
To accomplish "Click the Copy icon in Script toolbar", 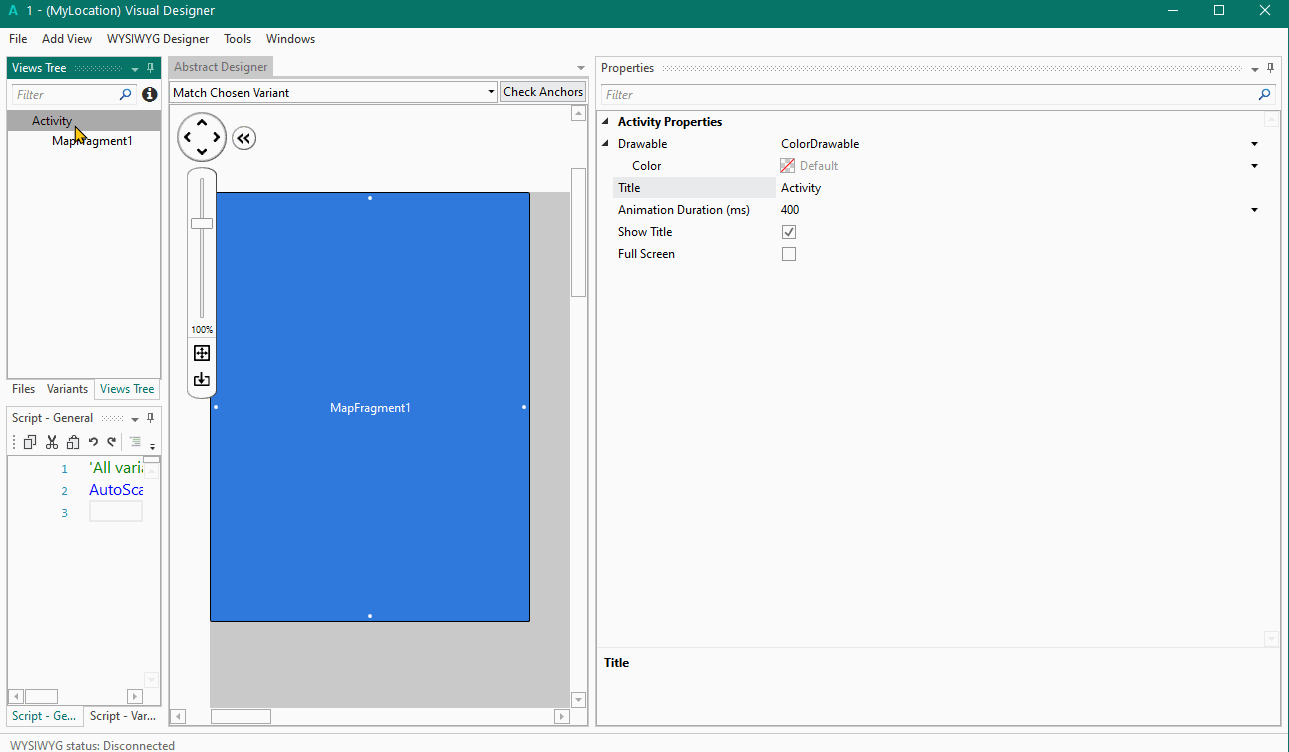I will tap(29, 442).
